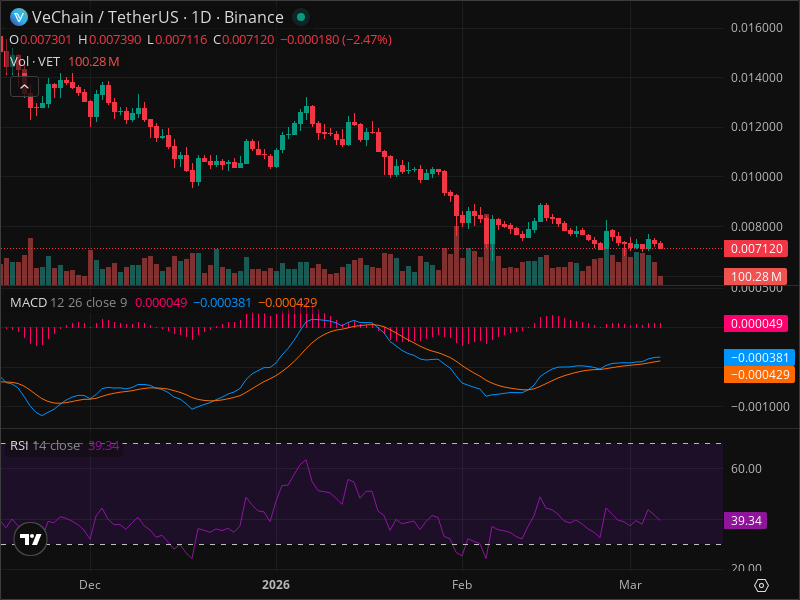Click the −0.001000 MACD scale label
Viewport: 800px width, 600px height.
pos(760,407)
